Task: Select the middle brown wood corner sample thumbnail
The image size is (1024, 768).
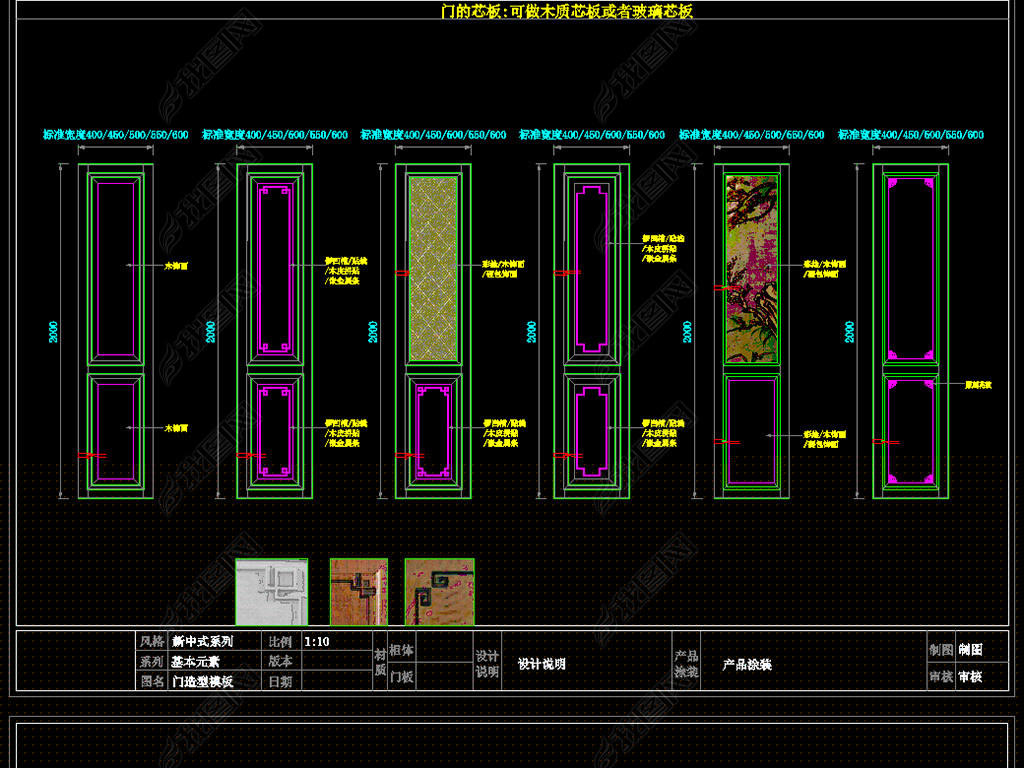Action: 359,592
